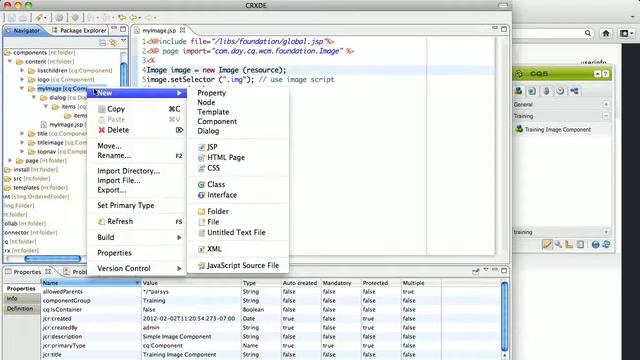Image resolution: width=640 pixels, height=360 pixels.
Task: Expand the page folder node
Action: pos(10,160)
